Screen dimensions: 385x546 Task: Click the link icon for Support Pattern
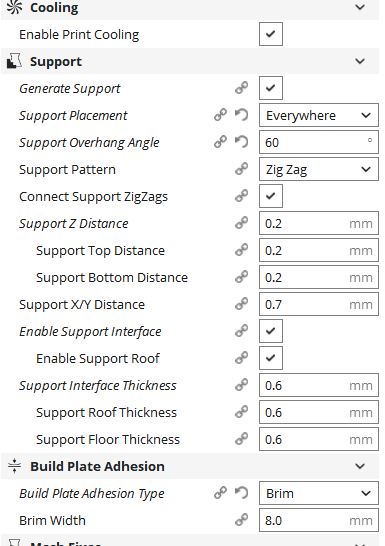coord(241,169)
